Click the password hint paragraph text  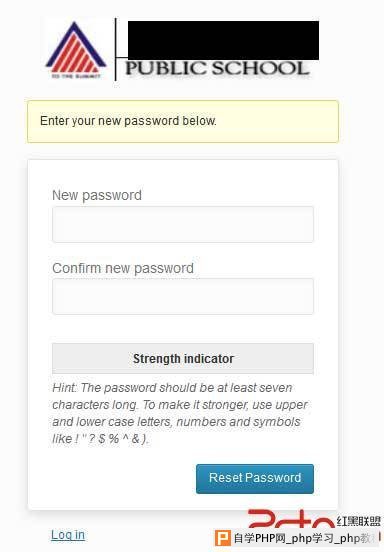tap(180, 413)
